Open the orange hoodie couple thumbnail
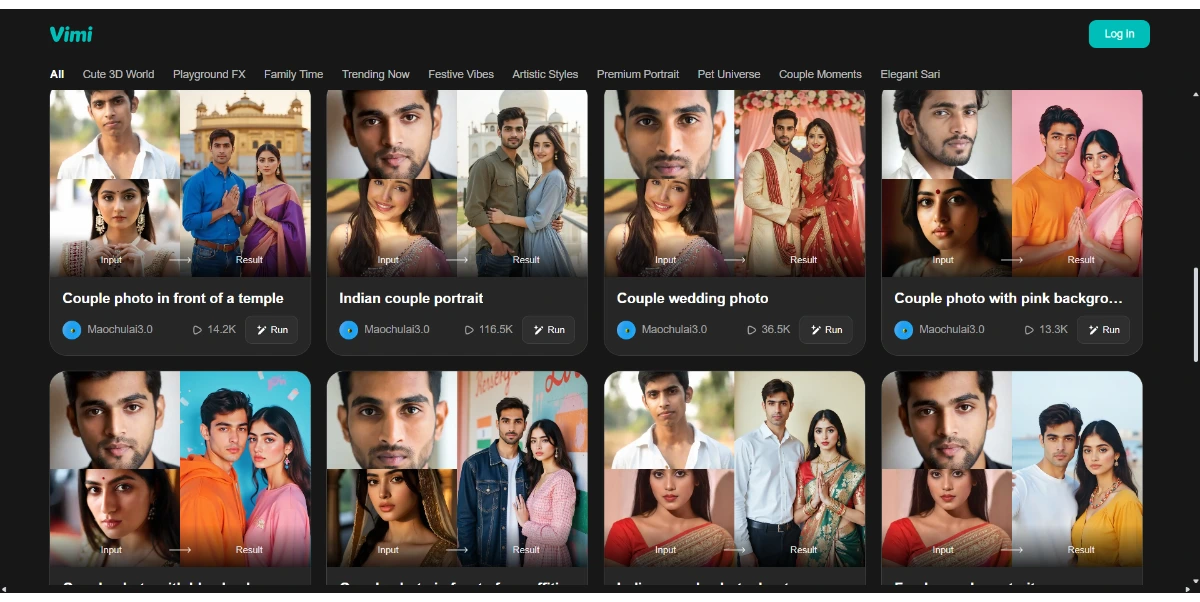1200x602 pixels. [x=180, y=468]
